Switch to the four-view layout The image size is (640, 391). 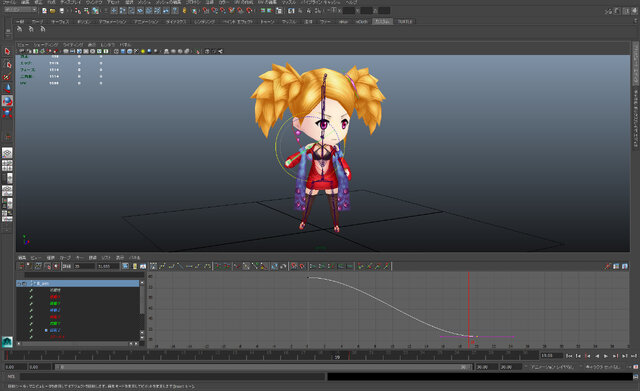tap(7, 165)
